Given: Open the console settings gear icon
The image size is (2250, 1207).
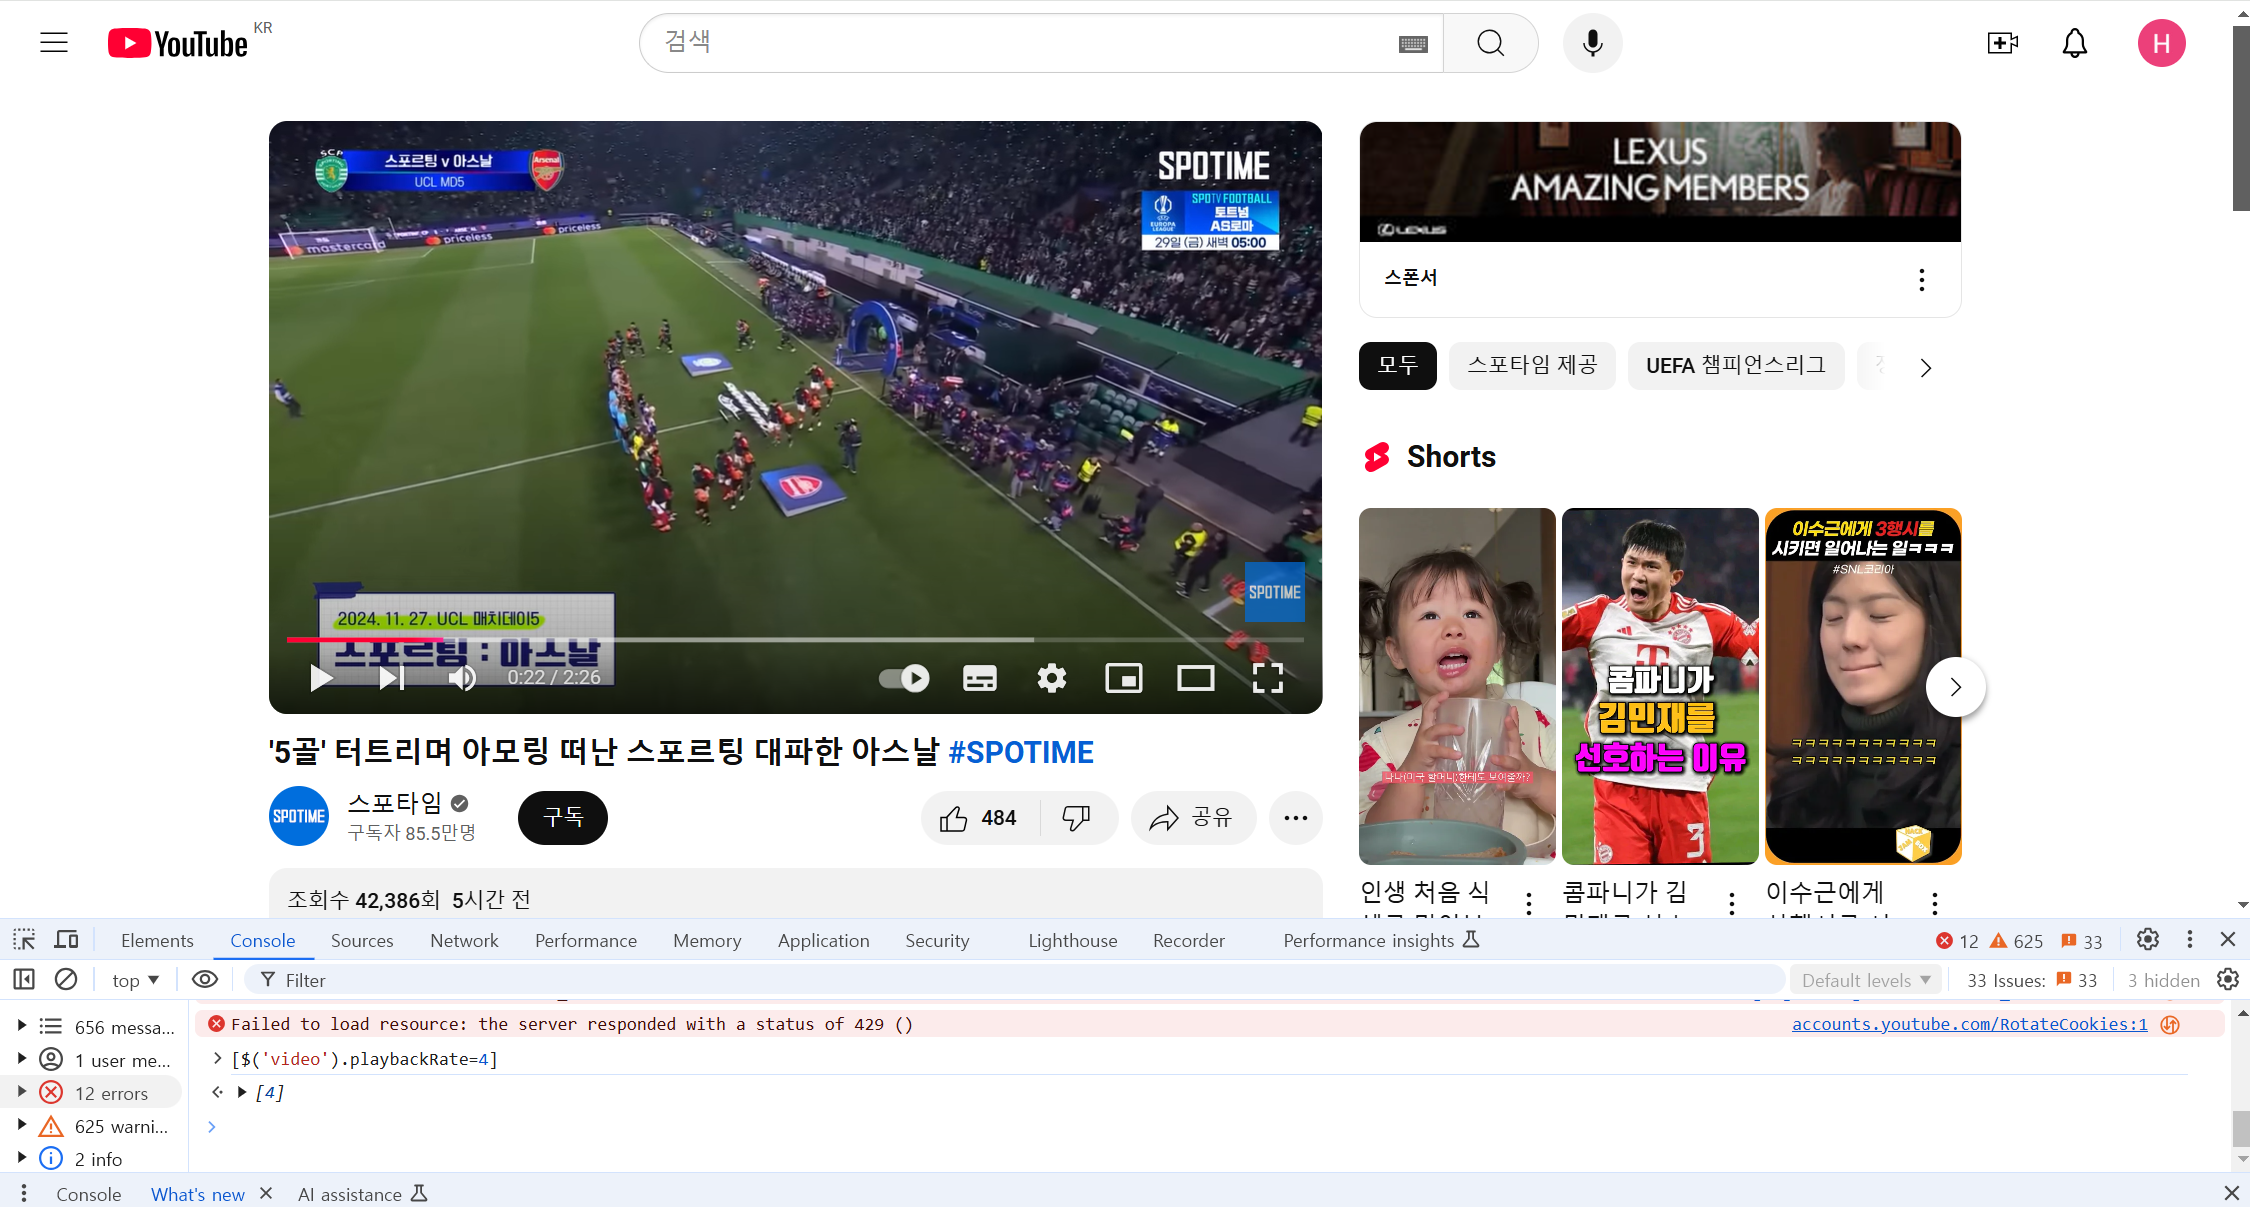Looking at the screenshot, I should coord(2227,980).
